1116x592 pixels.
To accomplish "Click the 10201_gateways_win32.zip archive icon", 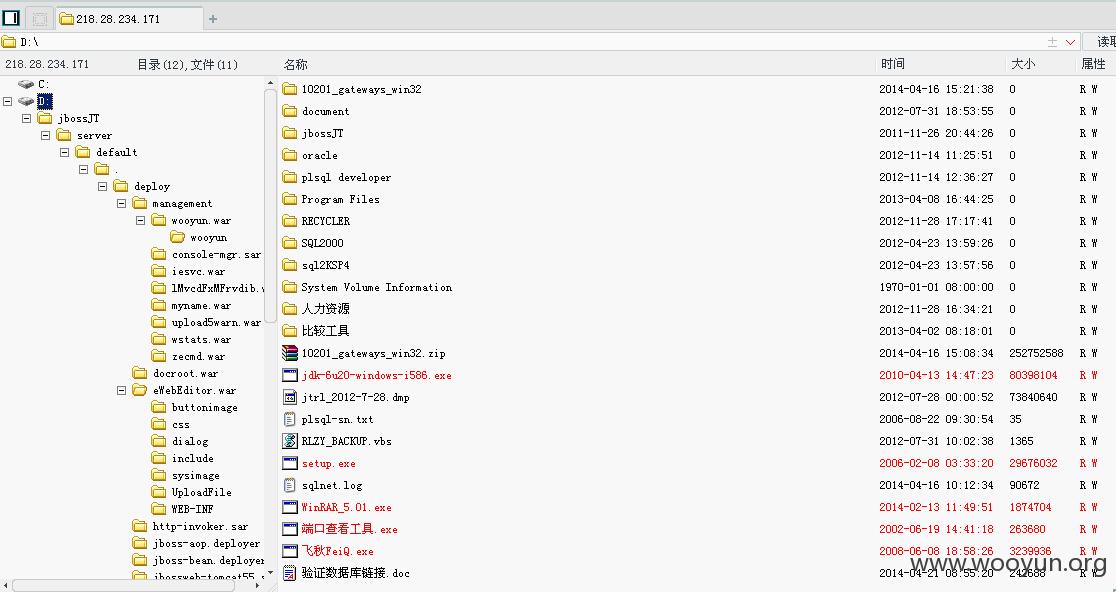I will [290, 353].
